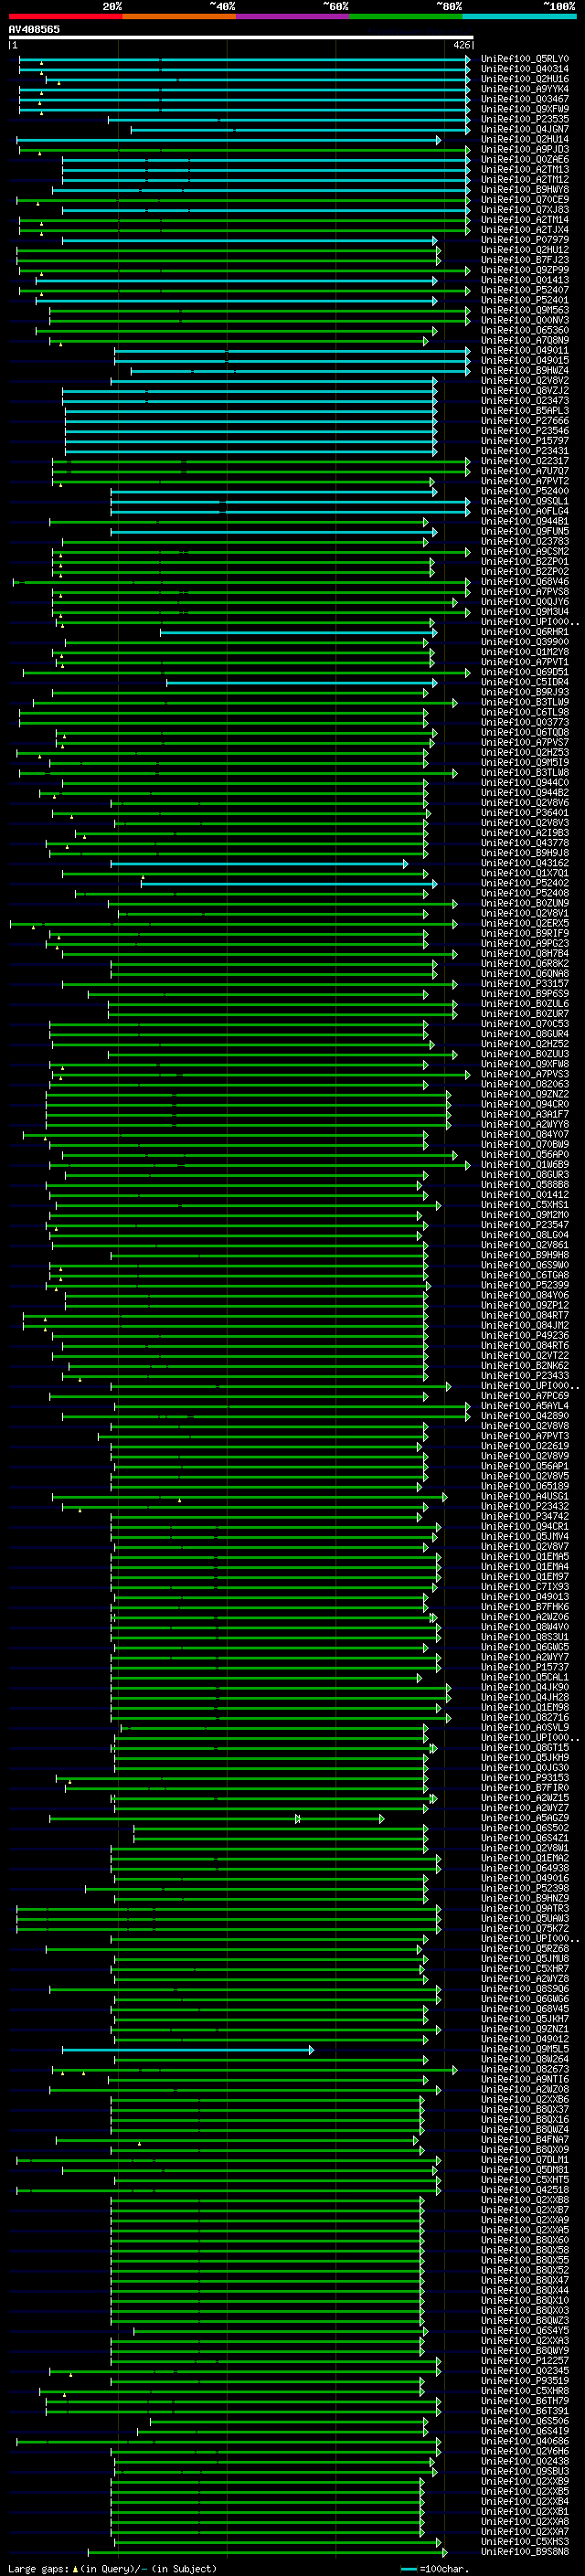Click UniRef100_P15797 row label
The width and height of the screenshot is (585, 2576).
524,441
